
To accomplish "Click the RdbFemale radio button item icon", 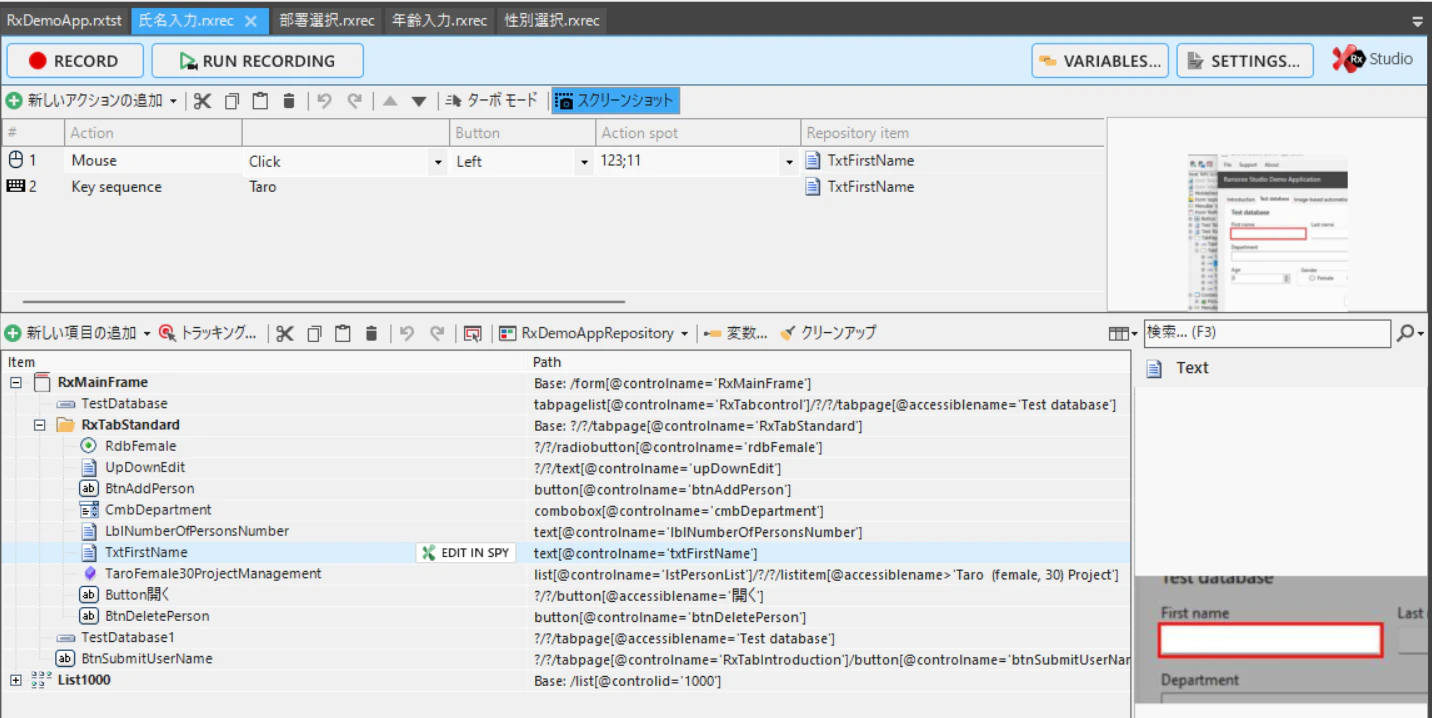I will tap(88, 446).
